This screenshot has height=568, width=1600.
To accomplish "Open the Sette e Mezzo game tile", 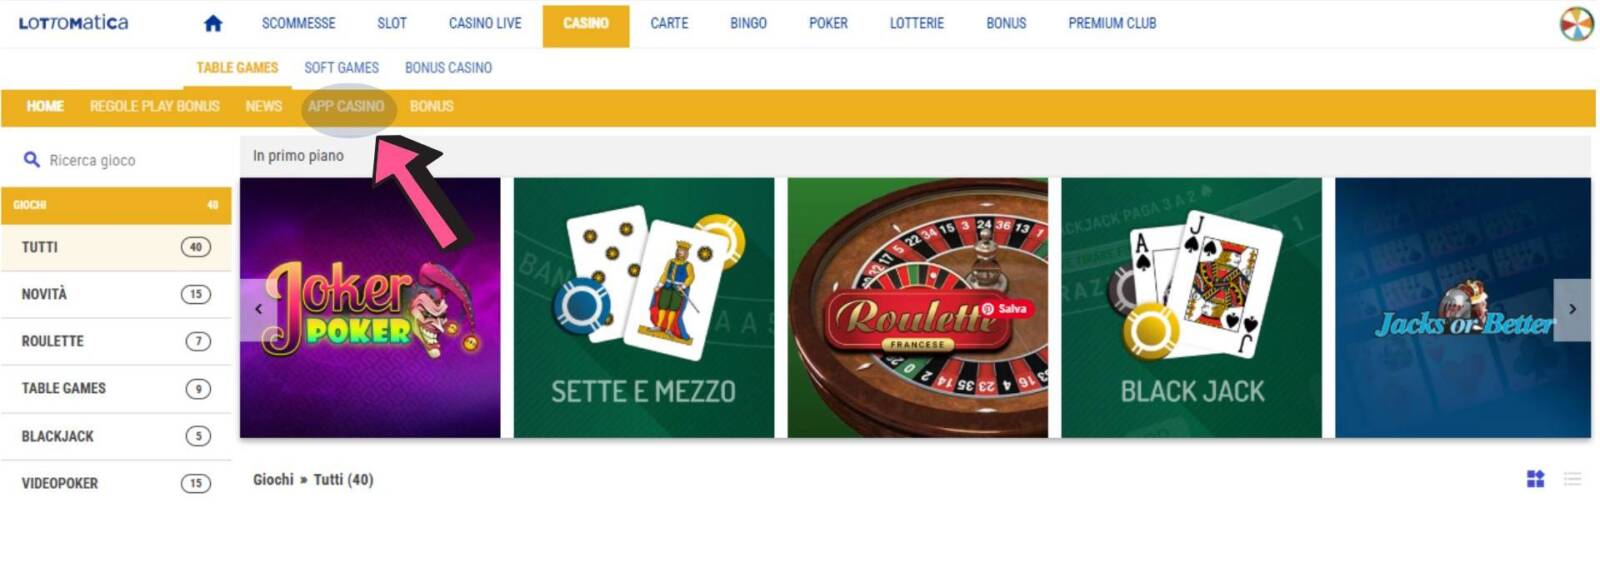I will [644, 308].
